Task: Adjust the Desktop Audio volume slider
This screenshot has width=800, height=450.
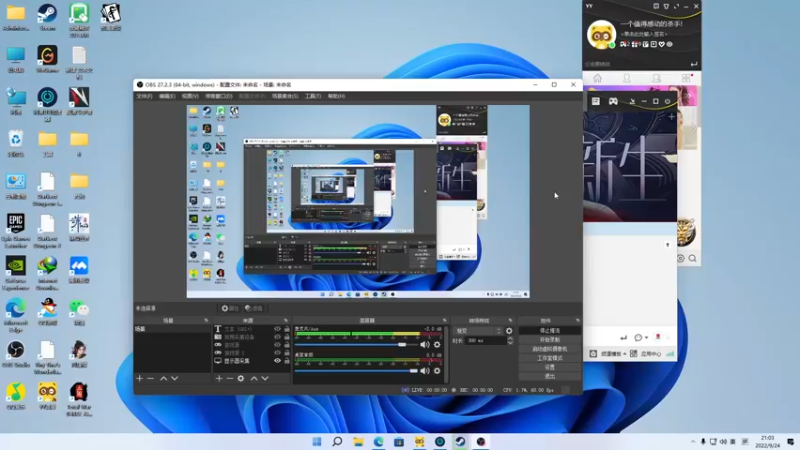Action: (357, 371)
